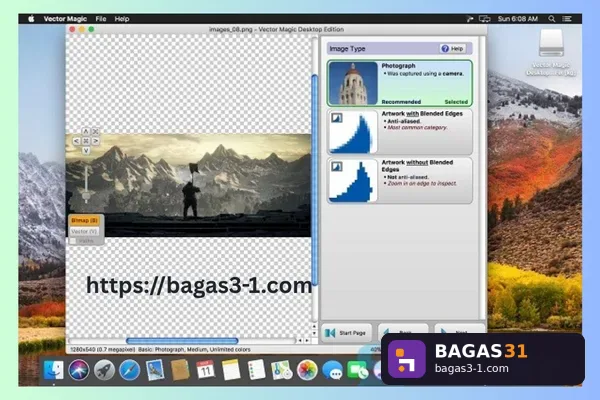Pan the preview left with the arrow
600x400 pixels.
click(x=76, y=141)
